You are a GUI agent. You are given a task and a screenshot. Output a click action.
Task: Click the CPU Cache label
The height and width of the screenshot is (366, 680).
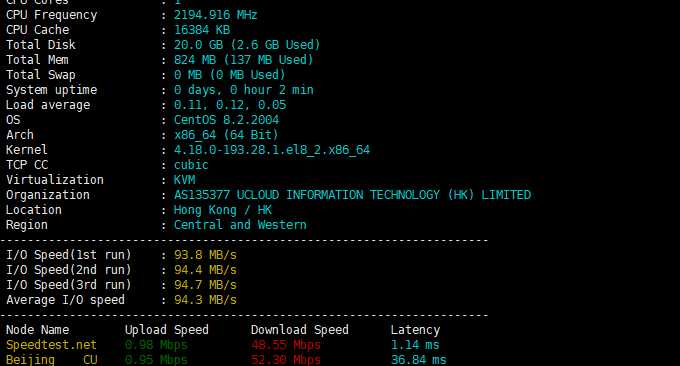[37, 30]
